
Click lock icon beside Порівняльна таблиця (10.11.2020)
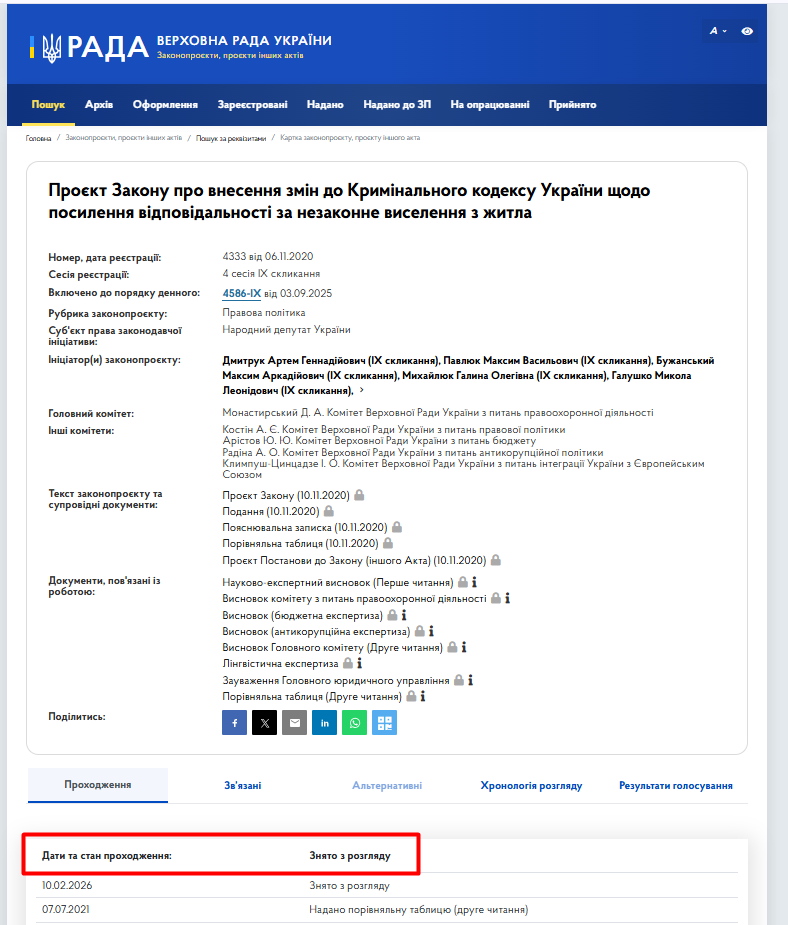pos(388,543)
